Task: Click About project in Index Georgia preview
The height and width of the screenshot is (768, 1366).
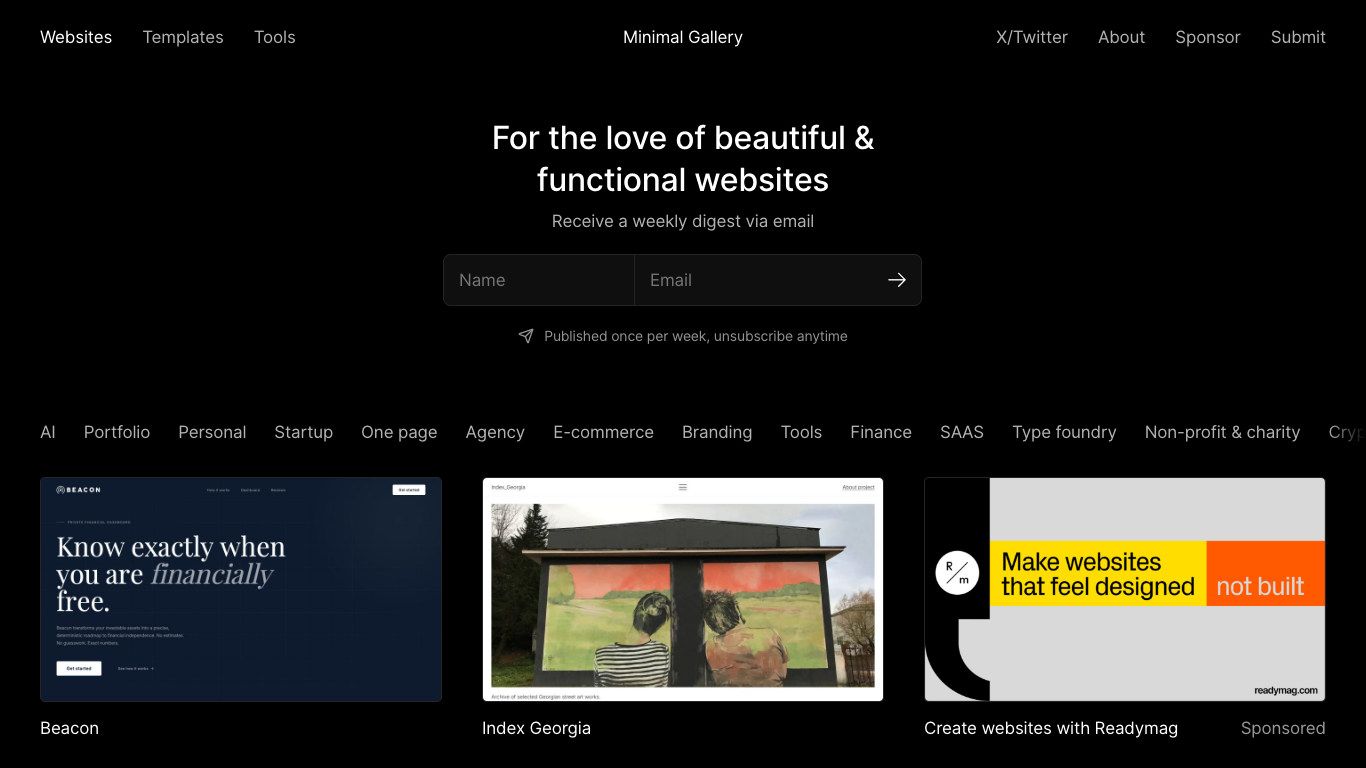Action: pyautogui.click(x=858, y=487)
